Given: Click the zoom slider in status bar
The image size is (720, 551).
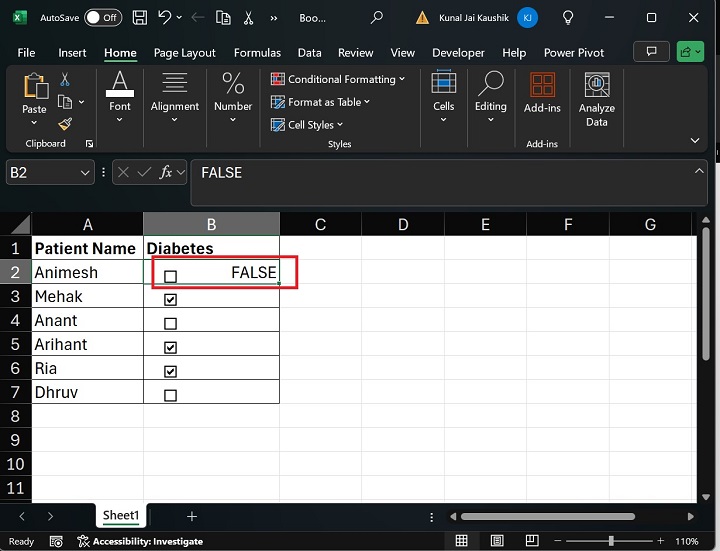Looking at the screenshot, I should point(609,541).
